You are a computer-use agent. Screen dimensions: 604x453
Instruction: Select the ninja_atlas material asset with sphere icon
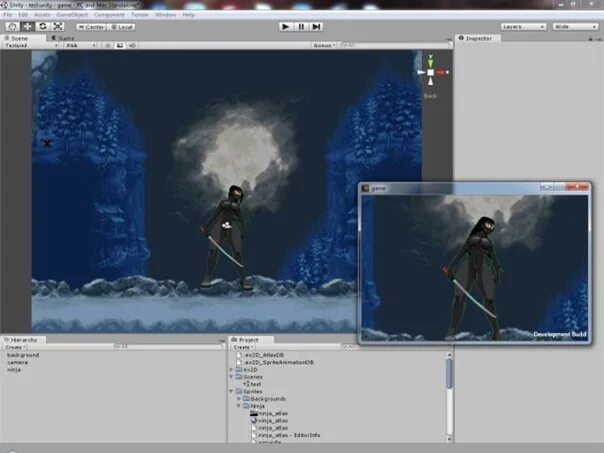click(269, 421)
